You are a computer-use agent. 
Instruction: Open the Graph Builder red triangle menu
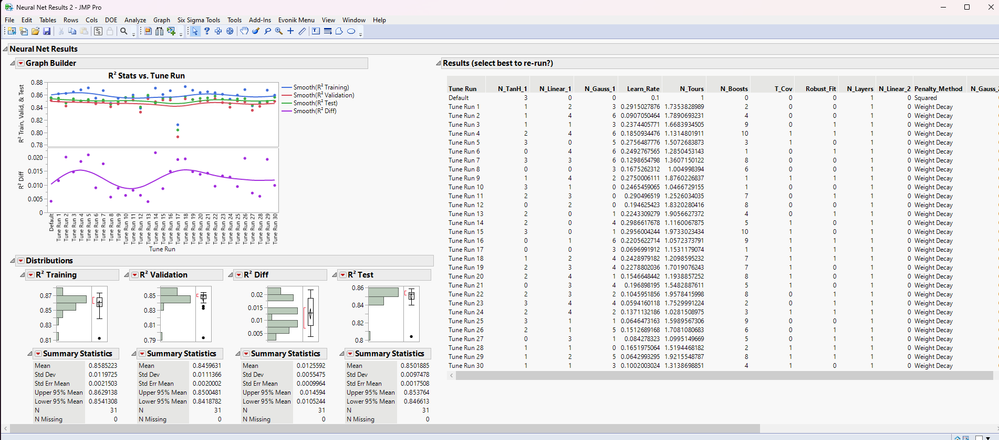[x=20, y=63]
